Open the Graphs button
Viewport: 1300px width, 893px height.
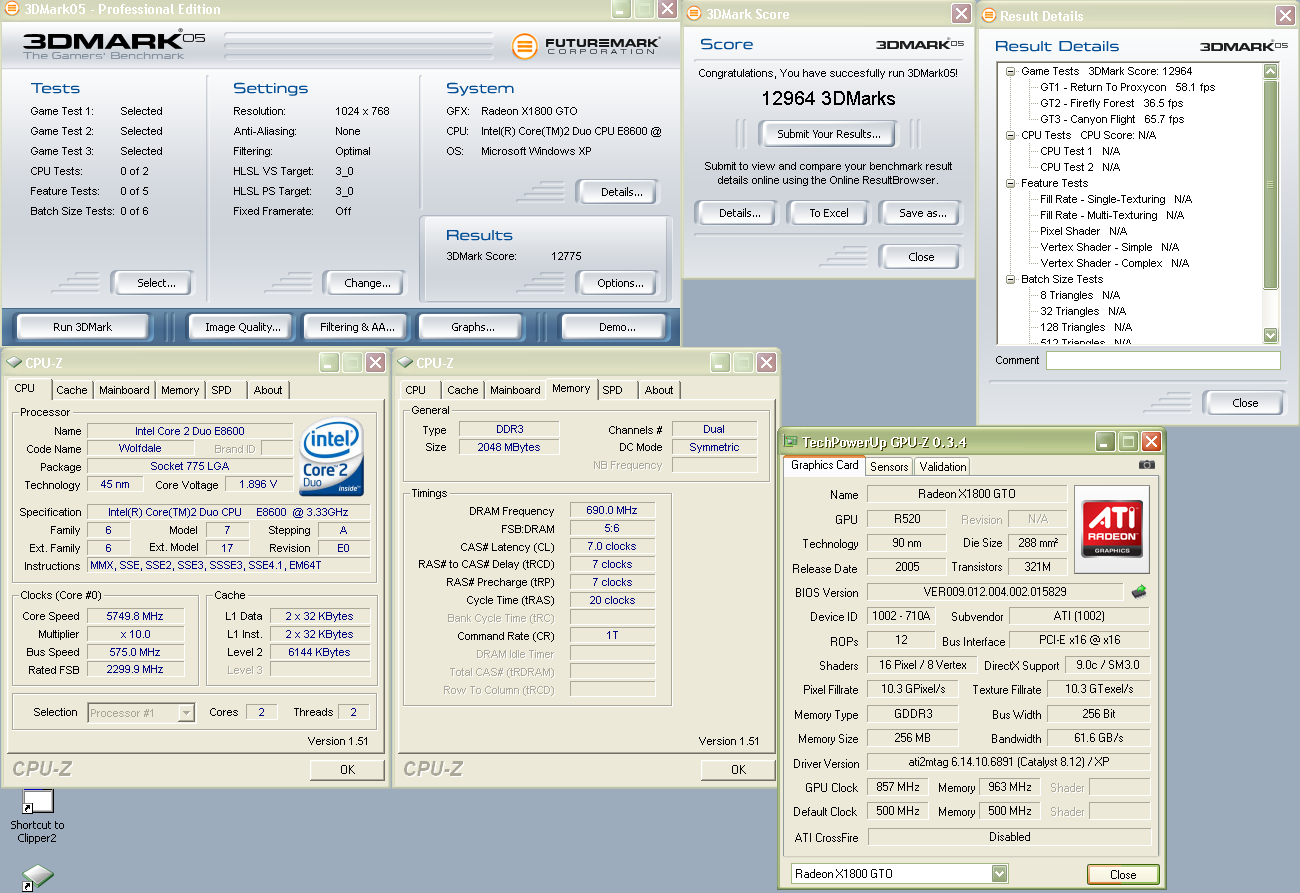(x=473, y=327)
